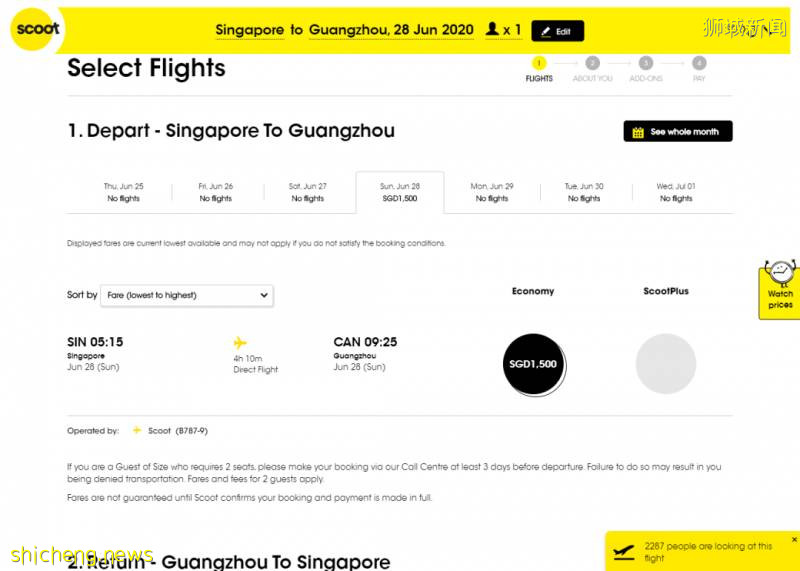
Task: Select the Thu, Jun 25 date tab
Action: [124, 192]
